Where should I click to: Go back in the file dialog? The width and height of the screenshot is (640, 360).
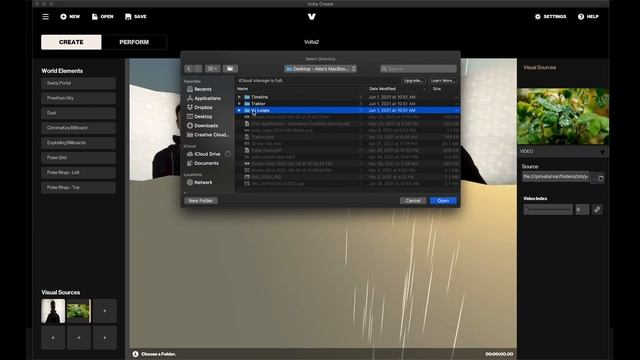tap(189, 69)
